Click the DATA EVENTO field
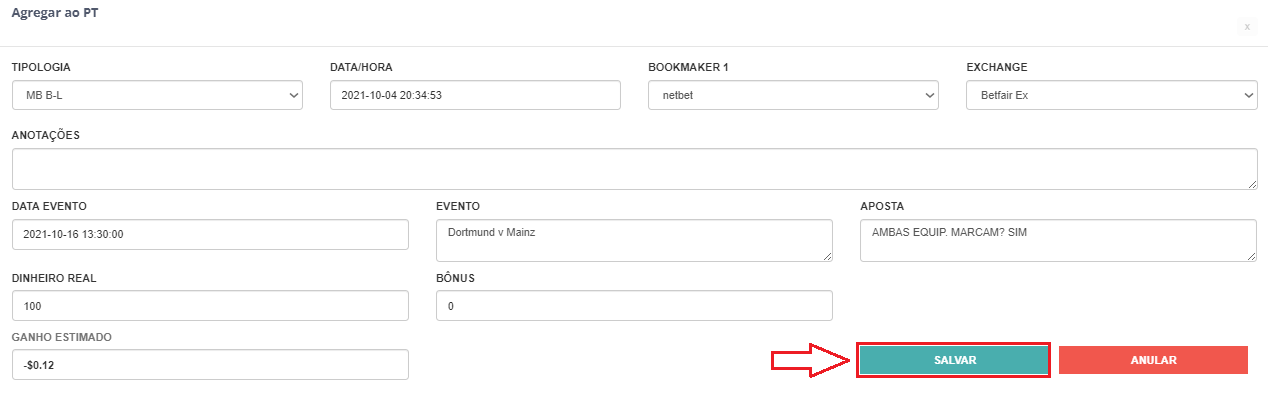The height and width of the screenshot is (399, 1268). coord(210,234)
